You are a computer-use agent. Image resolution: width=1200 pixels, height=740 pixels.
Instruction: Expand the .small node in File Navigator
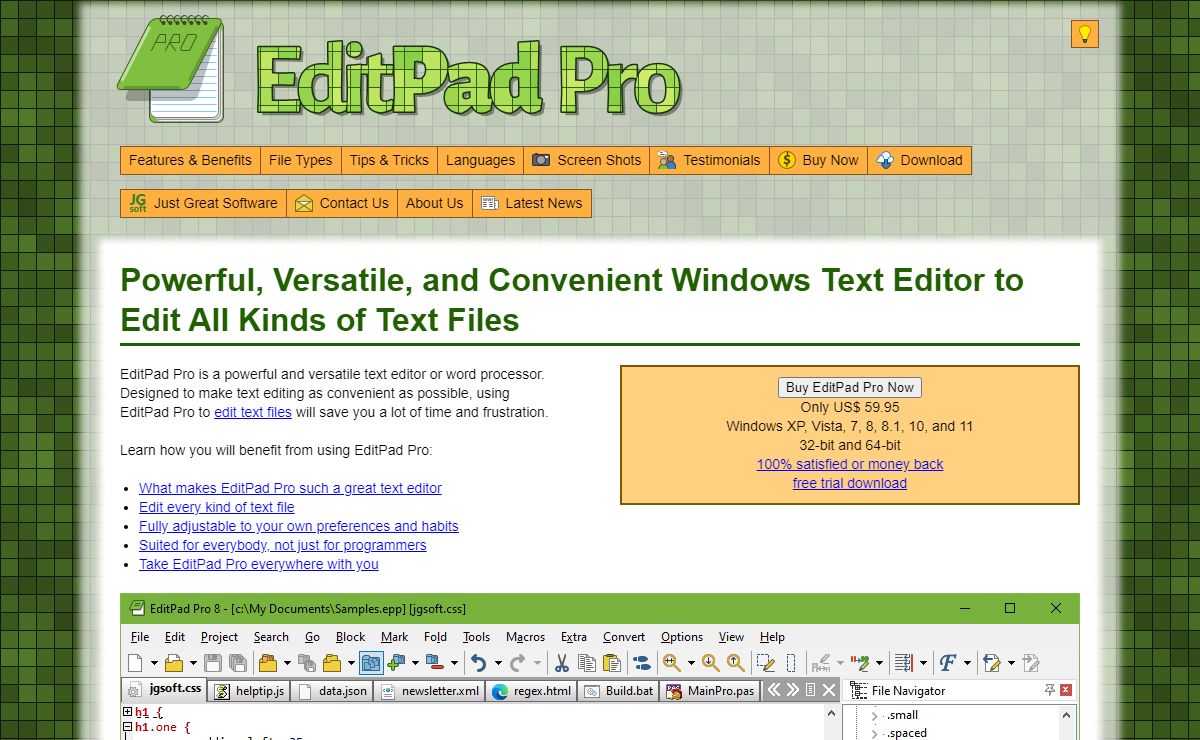pos(874,716)
